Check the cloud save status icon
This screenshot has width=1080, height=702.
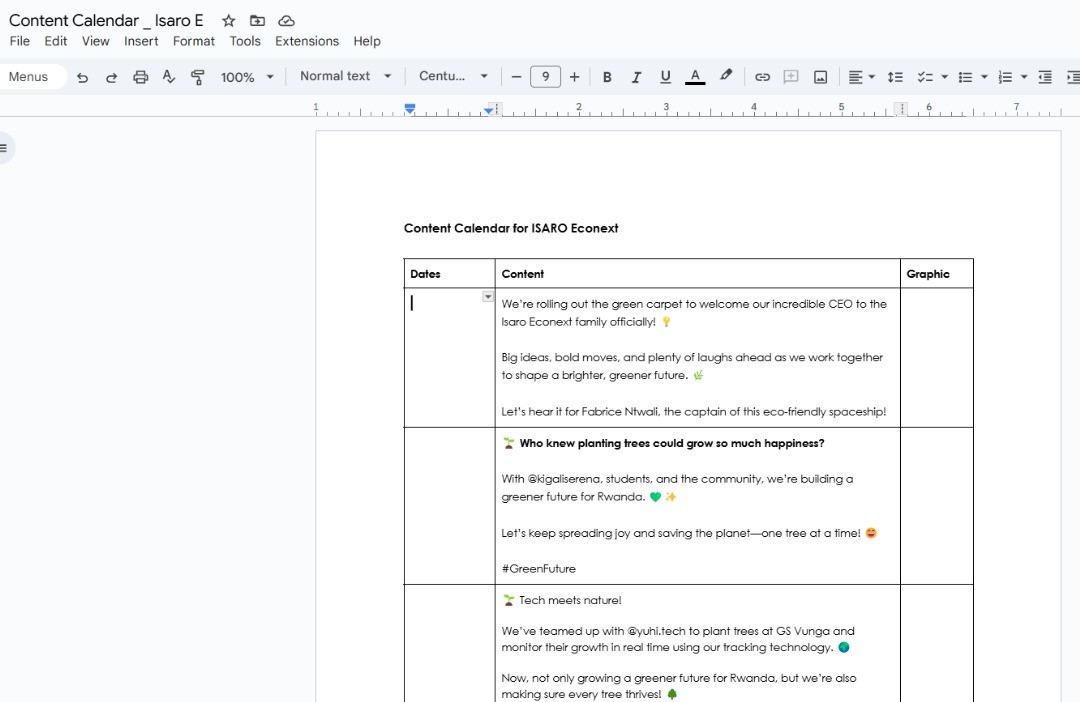click(x=287, y=21)
